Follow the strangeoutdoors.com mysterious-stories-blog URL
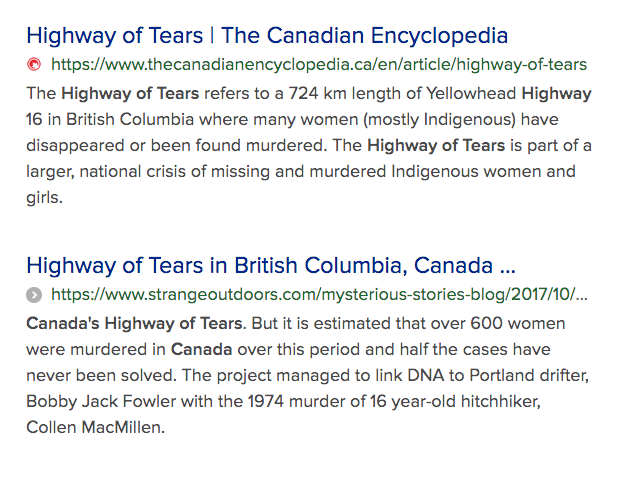The width and height of the screenshot is (636, 483). pos(319,295)
